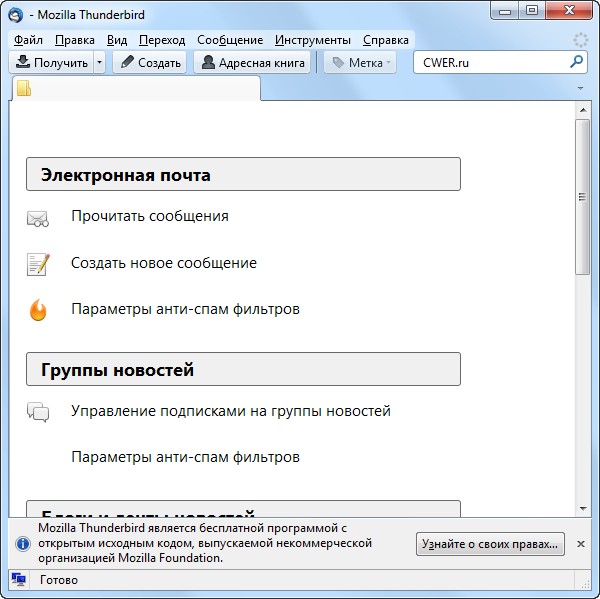Open the Справка menu
The image size is (600, 599).
[385, 40]
